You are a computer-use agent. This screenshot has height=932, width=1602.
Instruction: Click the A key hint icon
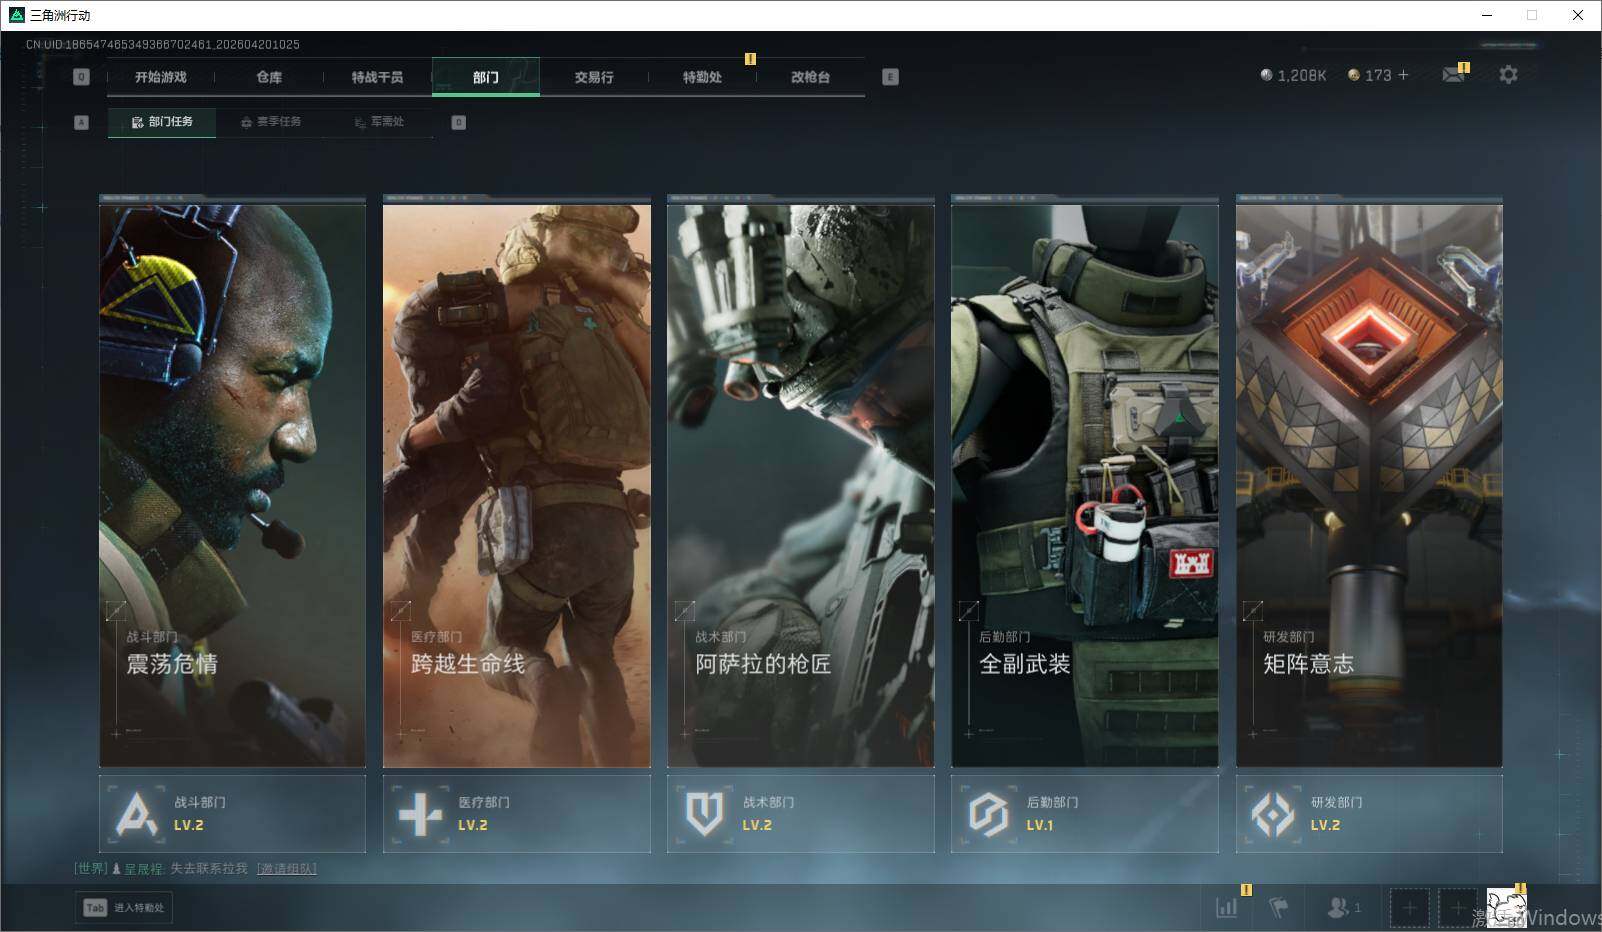point(81,122)
